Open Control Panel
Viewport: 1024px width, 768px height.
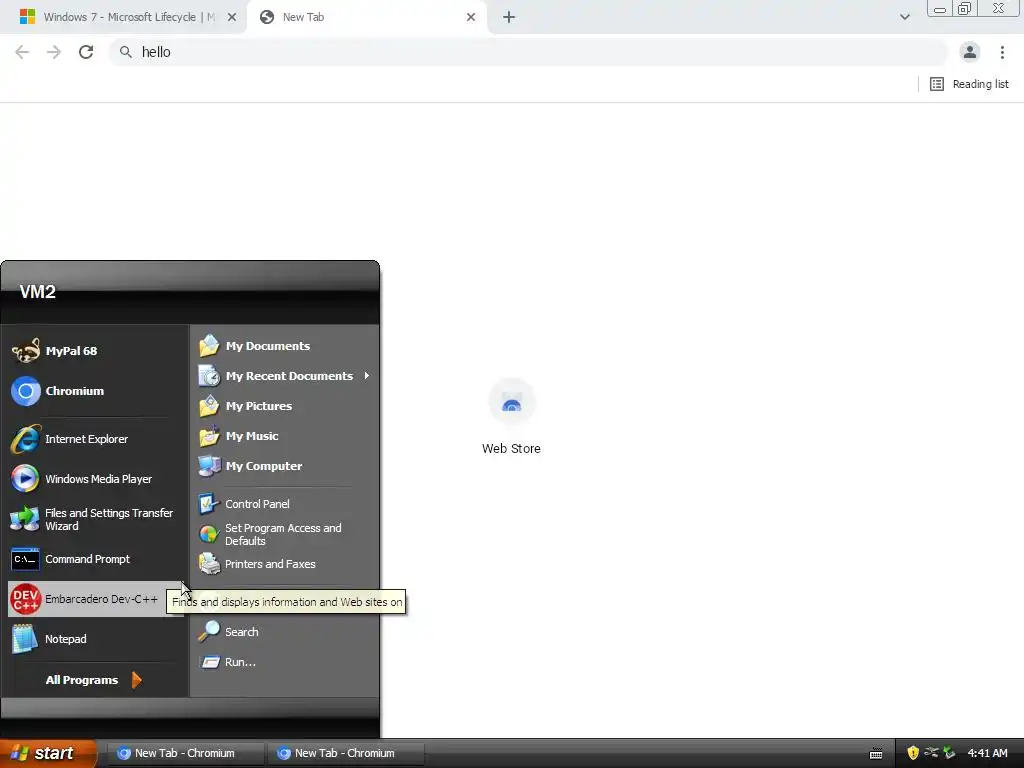[284, 504]
